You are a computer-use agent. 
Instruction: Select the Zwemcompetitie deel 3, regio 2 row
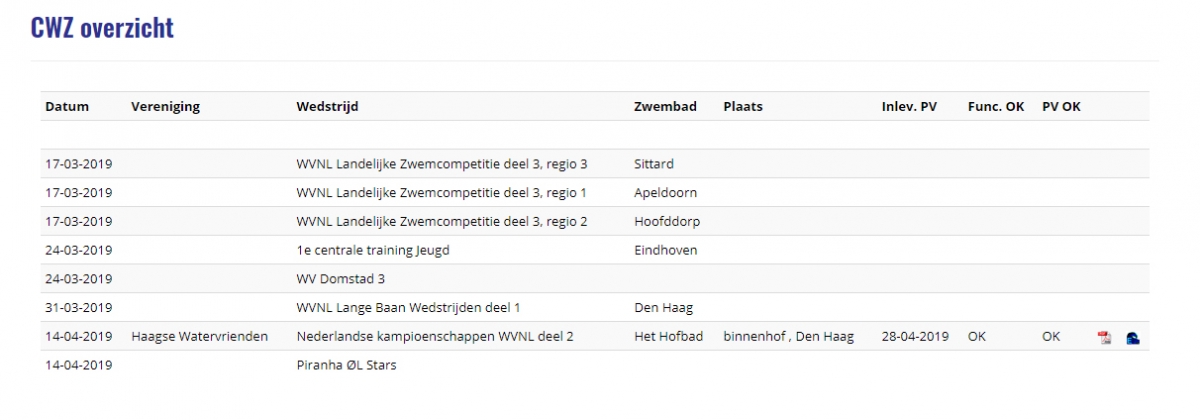pyautogui.click(x=441, y=221)
